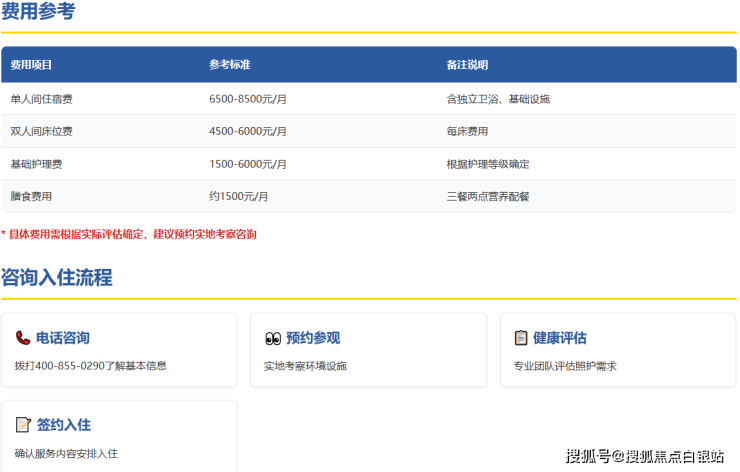
Task: Click the red telephone icon
Action: click(23, 338)
